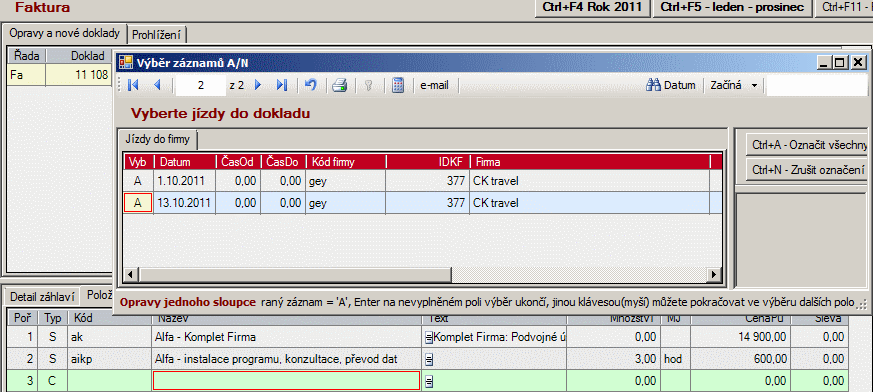Open the calculator icon
Screen dimensions: 873x392
tap(398, 85)
